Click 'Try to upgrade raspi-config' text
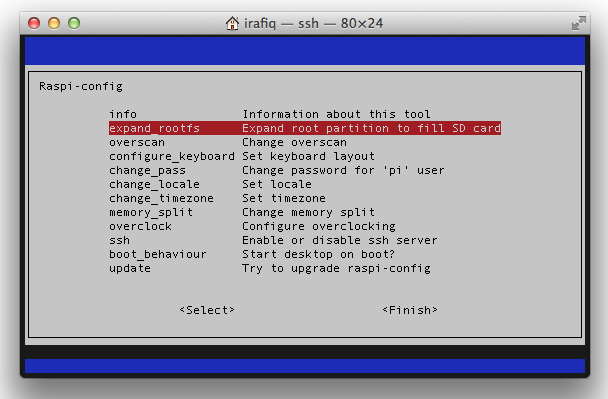 tap(336, 268)
